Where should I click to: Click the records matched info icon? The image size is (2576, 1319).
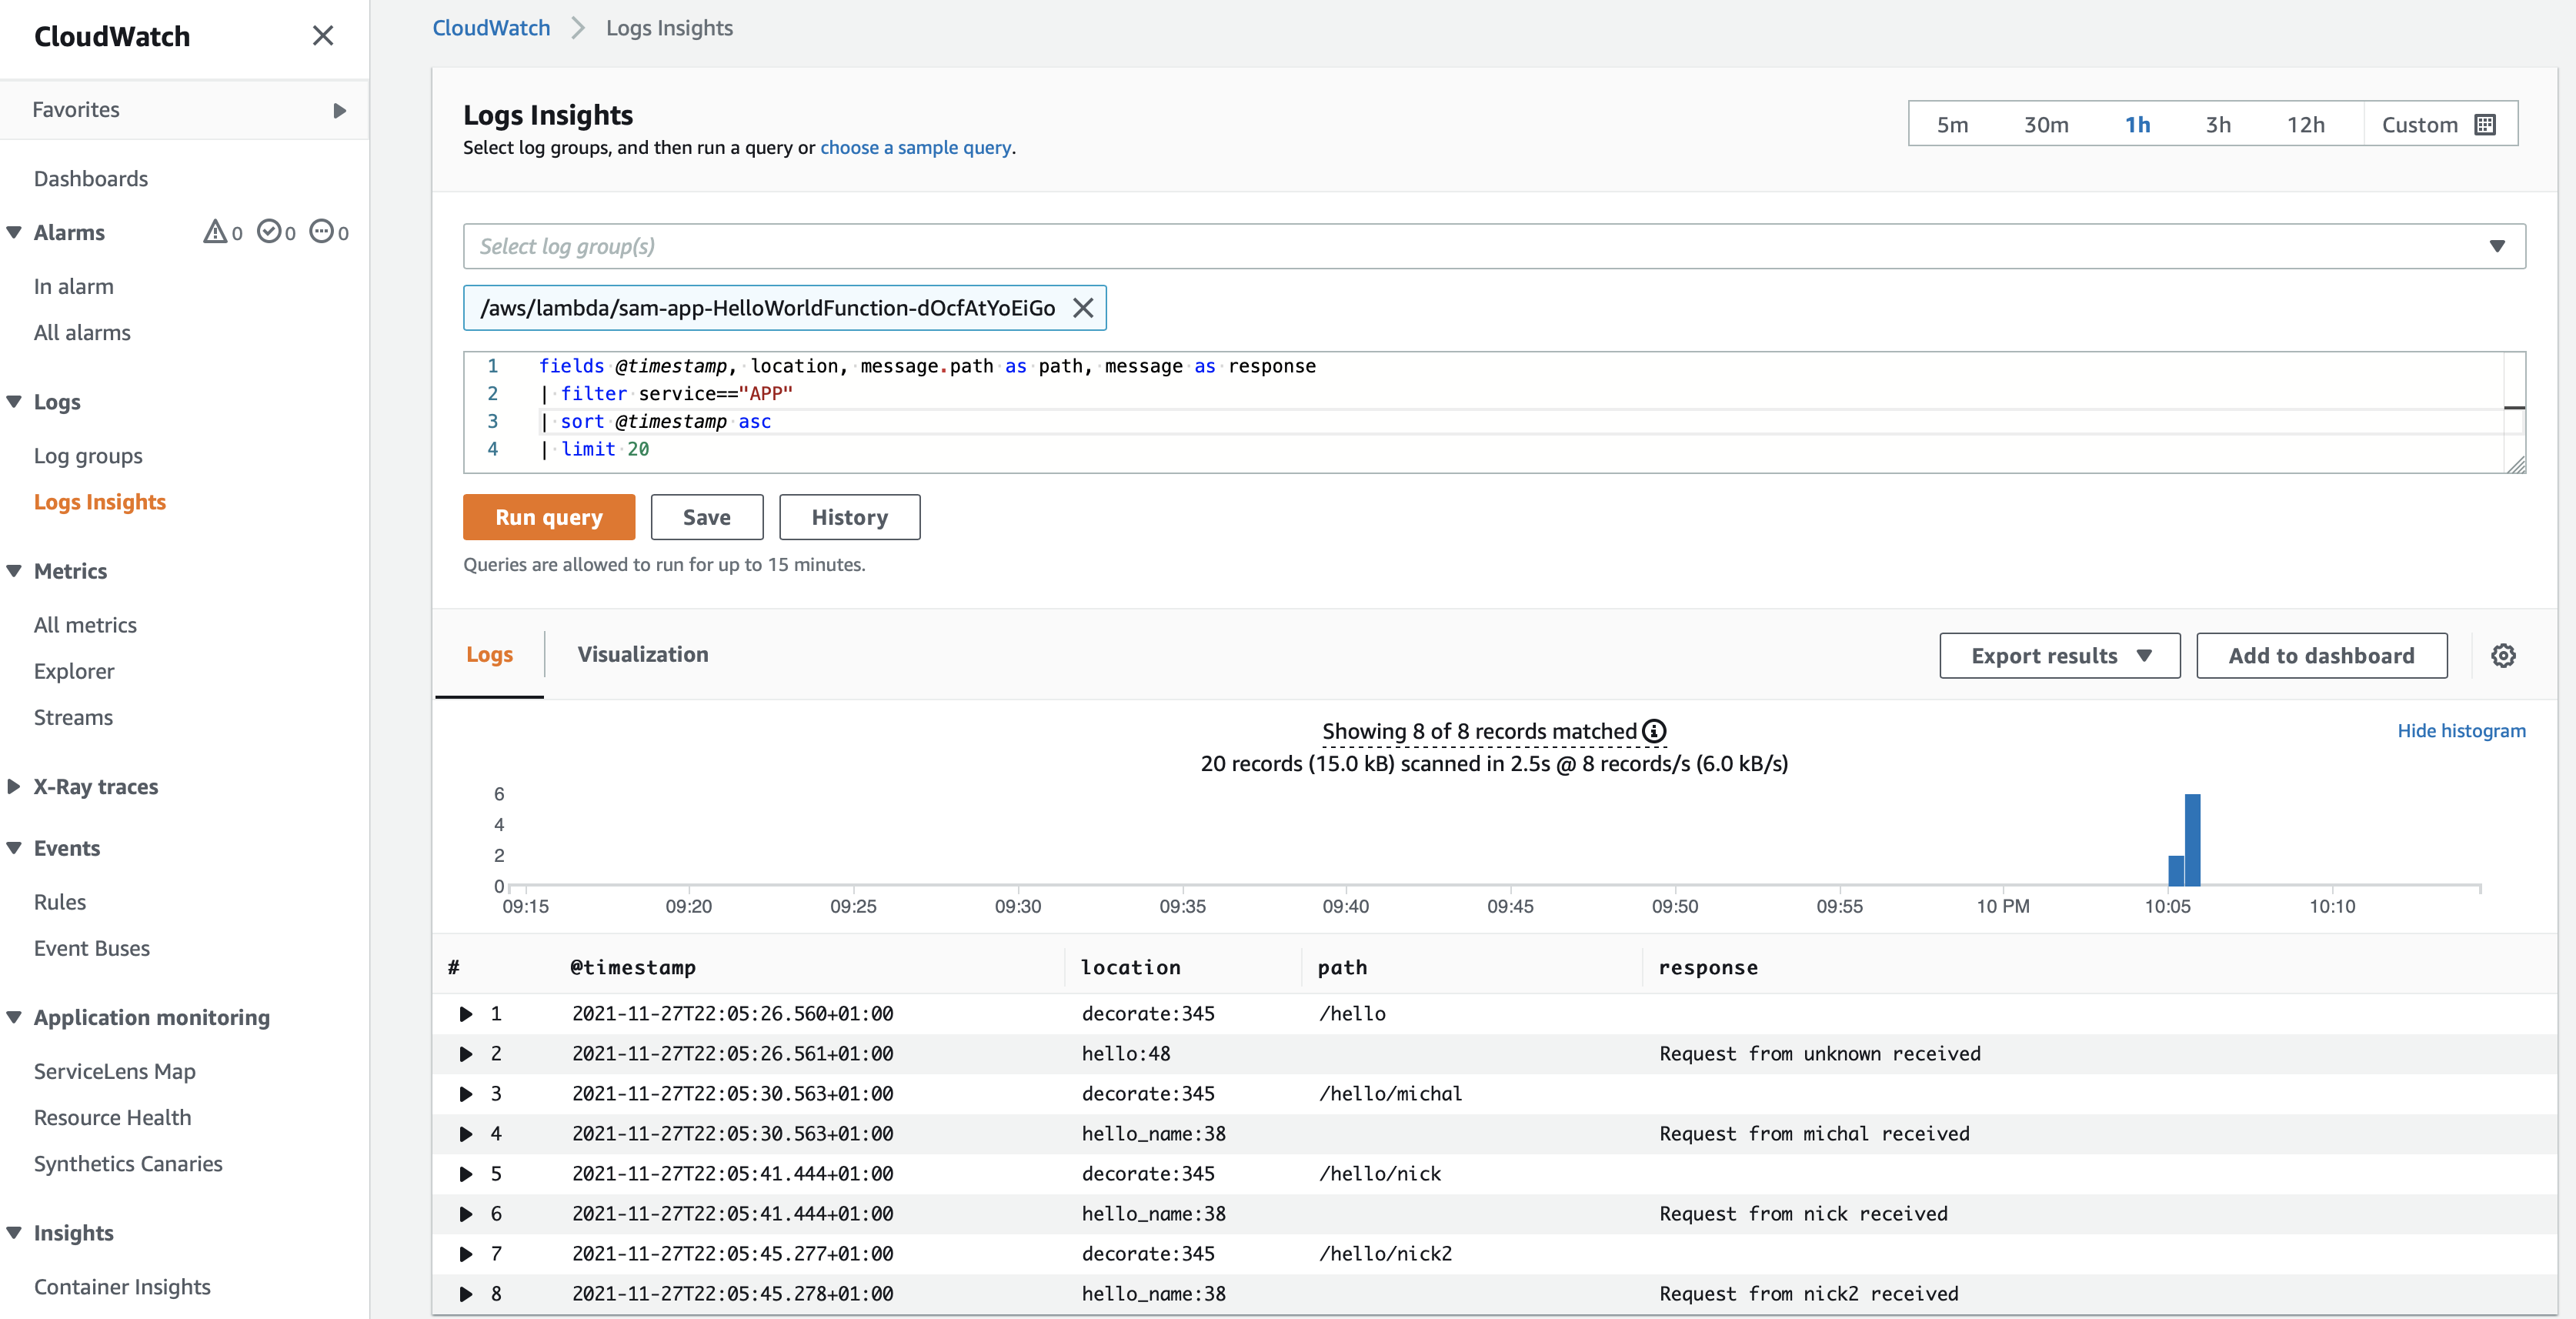(x=1655, y=731)
